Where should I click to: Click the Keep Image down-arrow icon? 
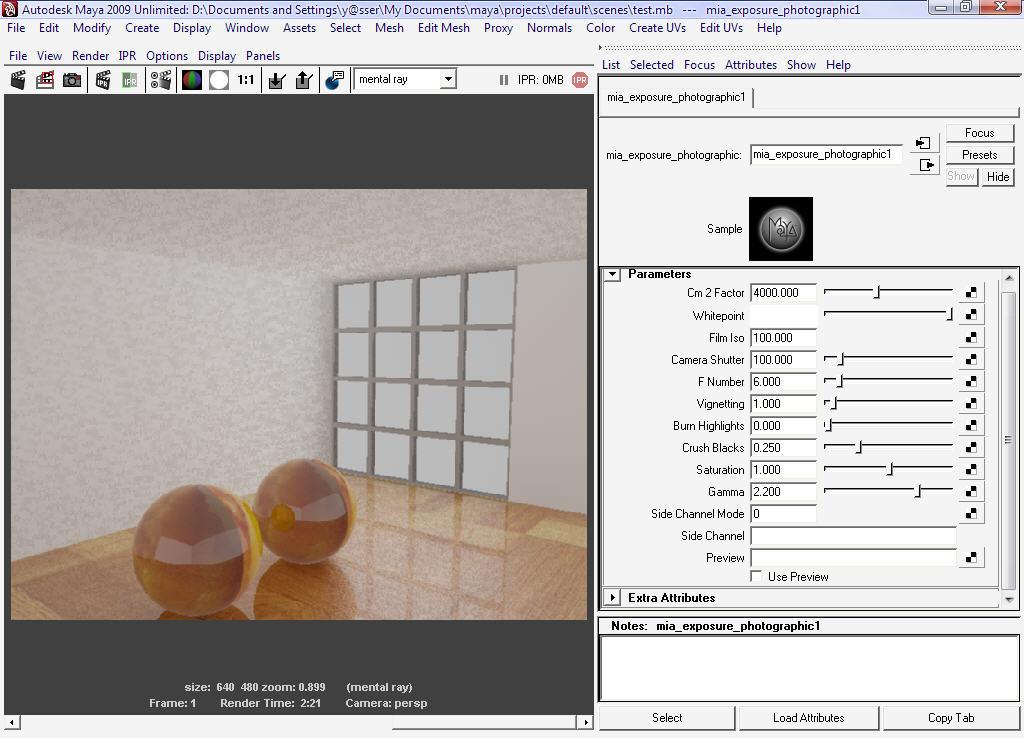click(277, 80)
